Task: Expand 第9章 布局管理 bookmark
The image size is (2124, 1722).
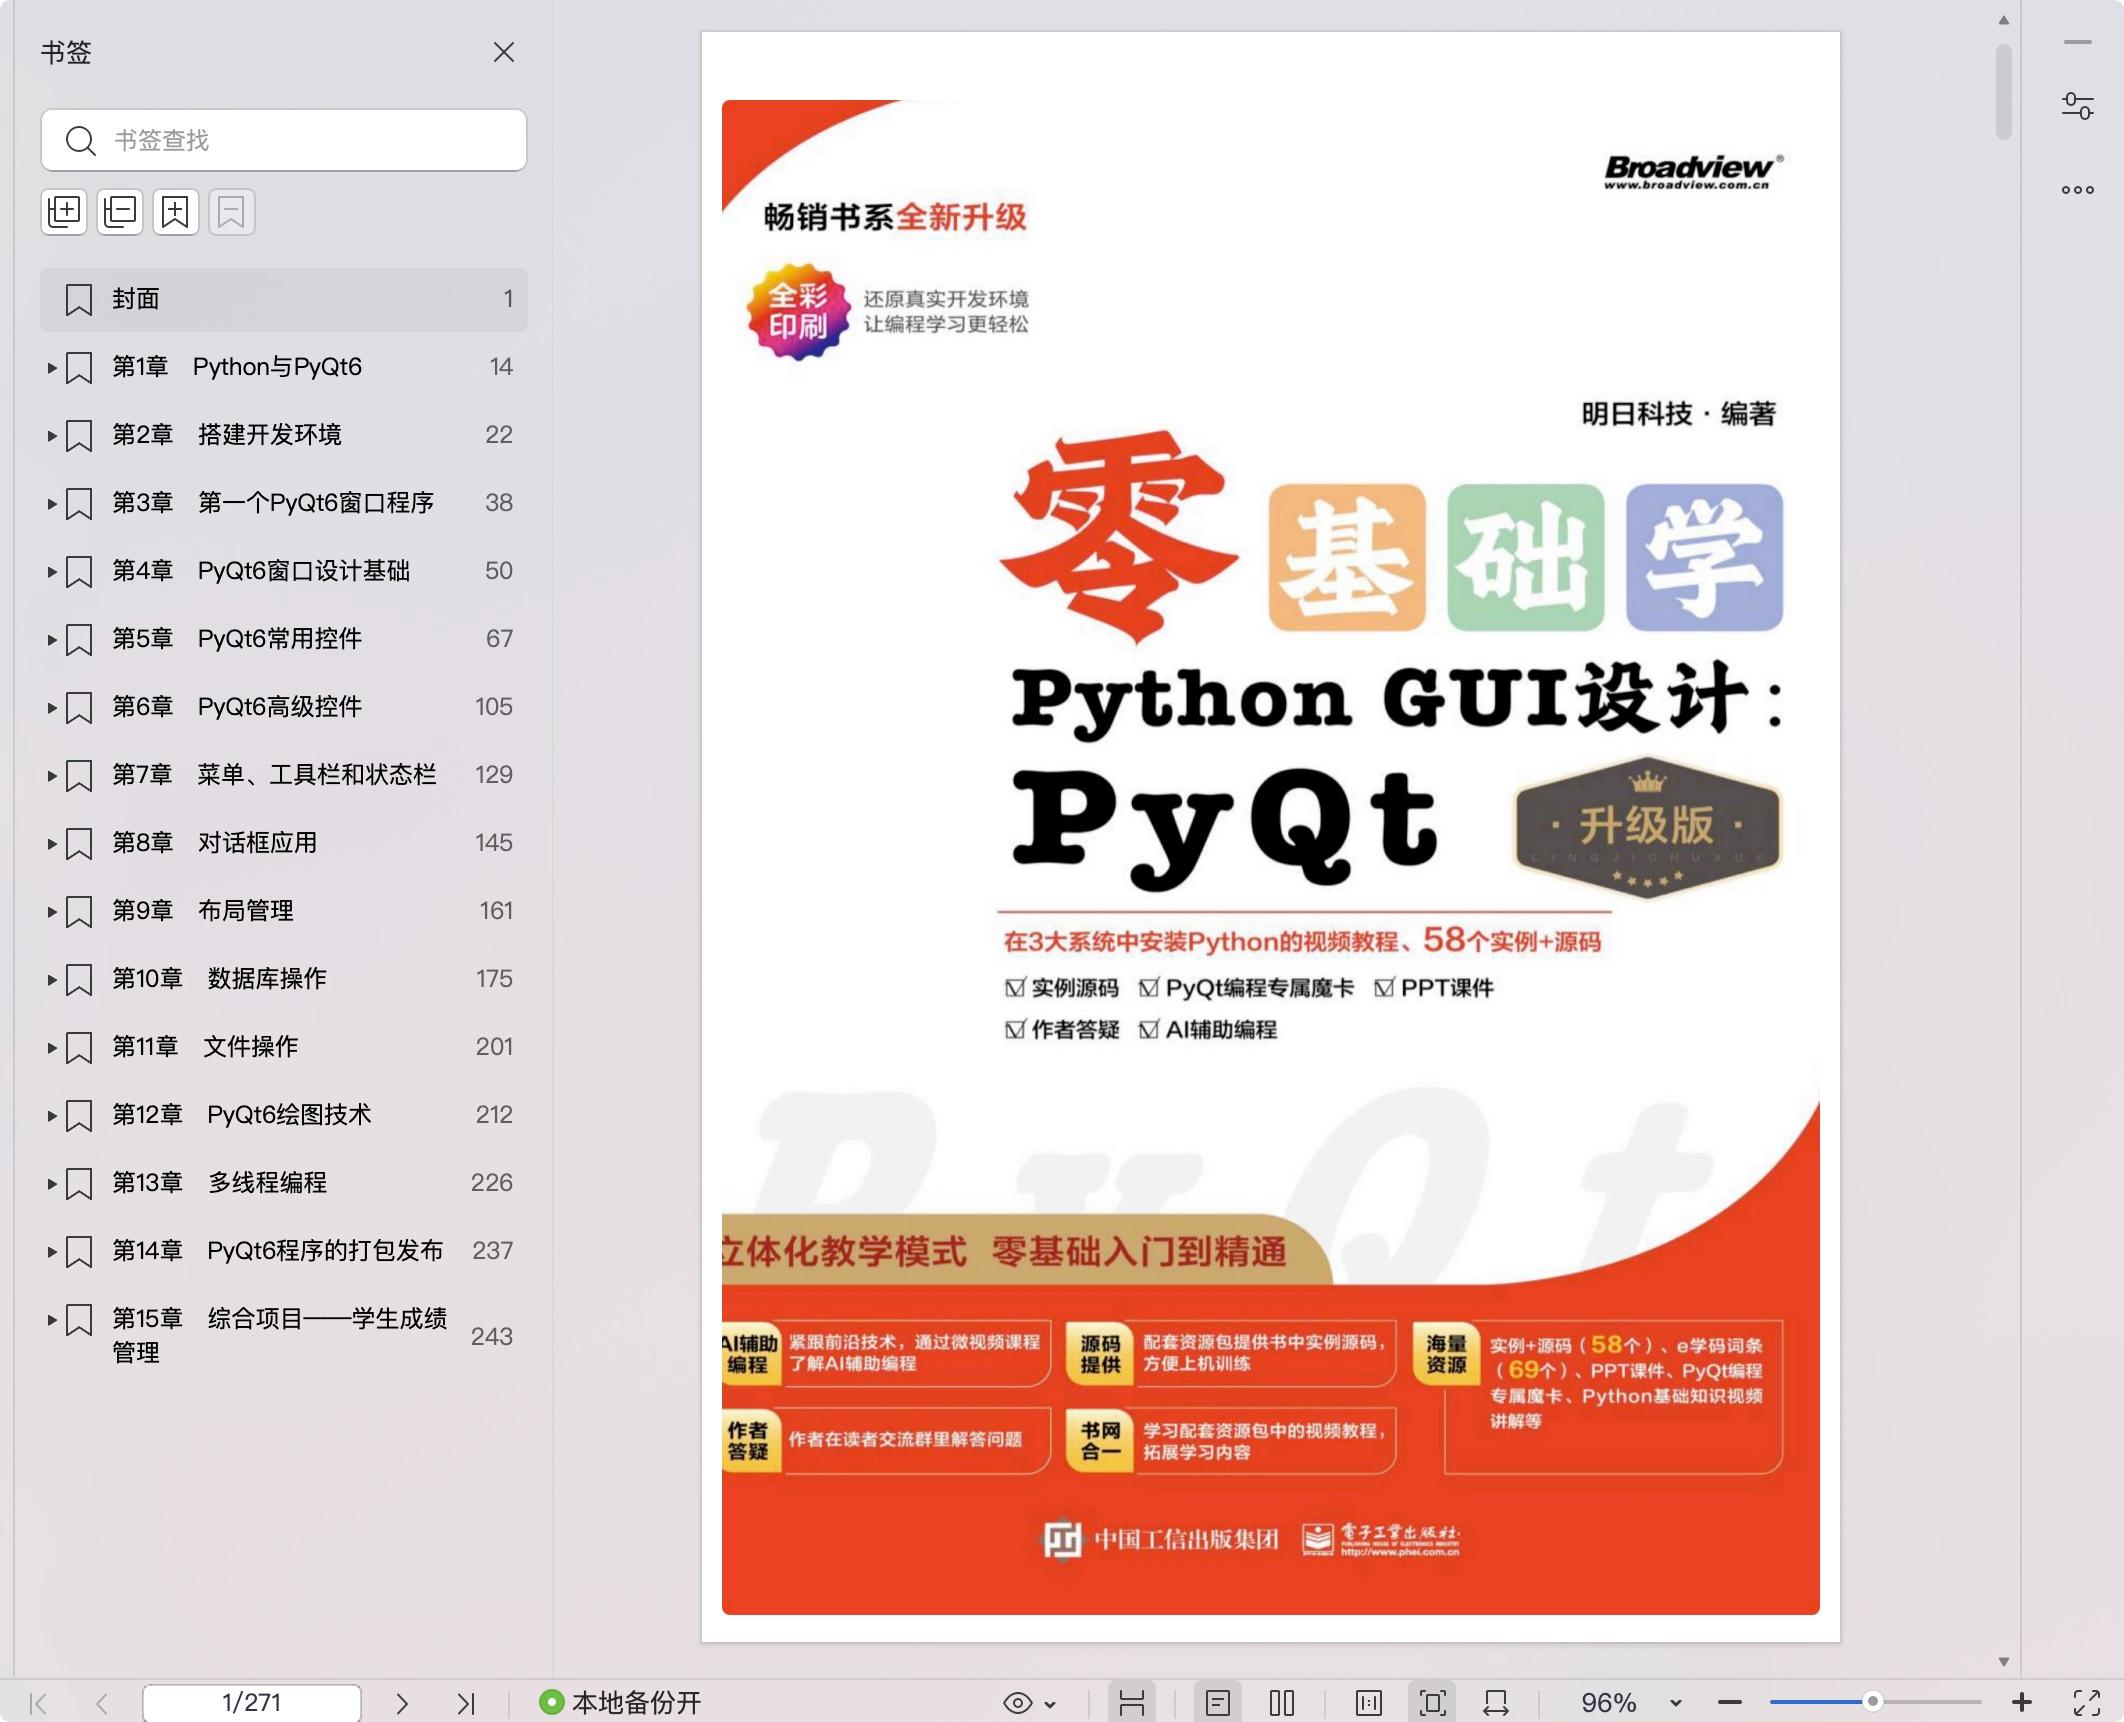Action: click(51, 912)
